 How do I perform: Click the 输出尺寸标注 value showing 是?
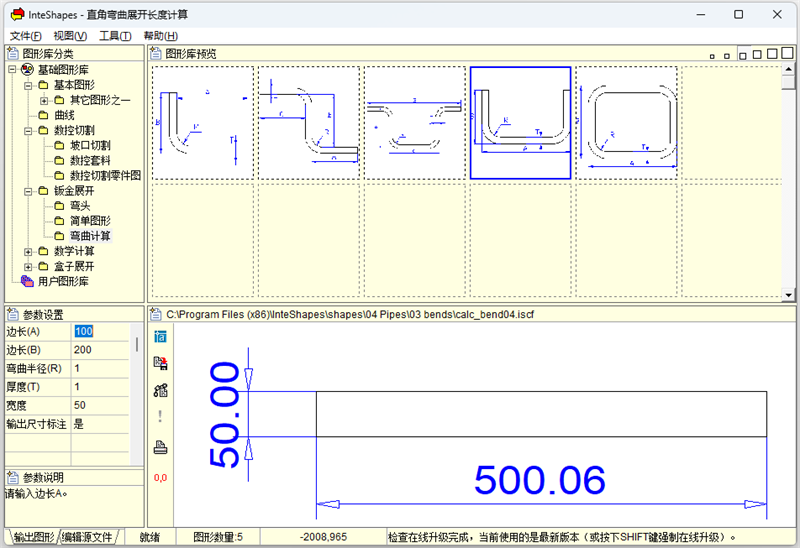pyautogui.click(x=100, y=424)
